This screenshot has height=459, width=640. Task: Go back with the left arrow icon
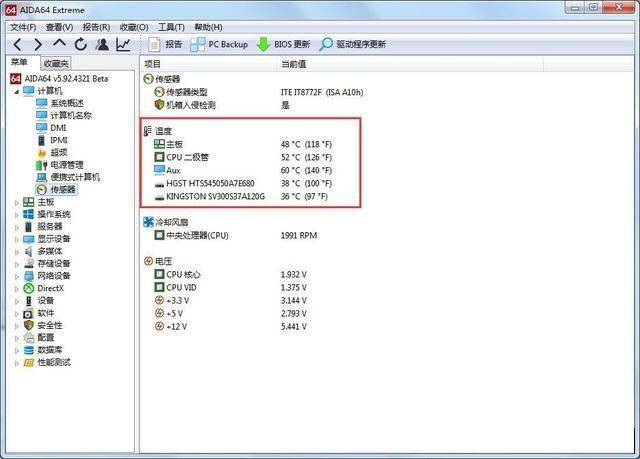coord(18,44)
